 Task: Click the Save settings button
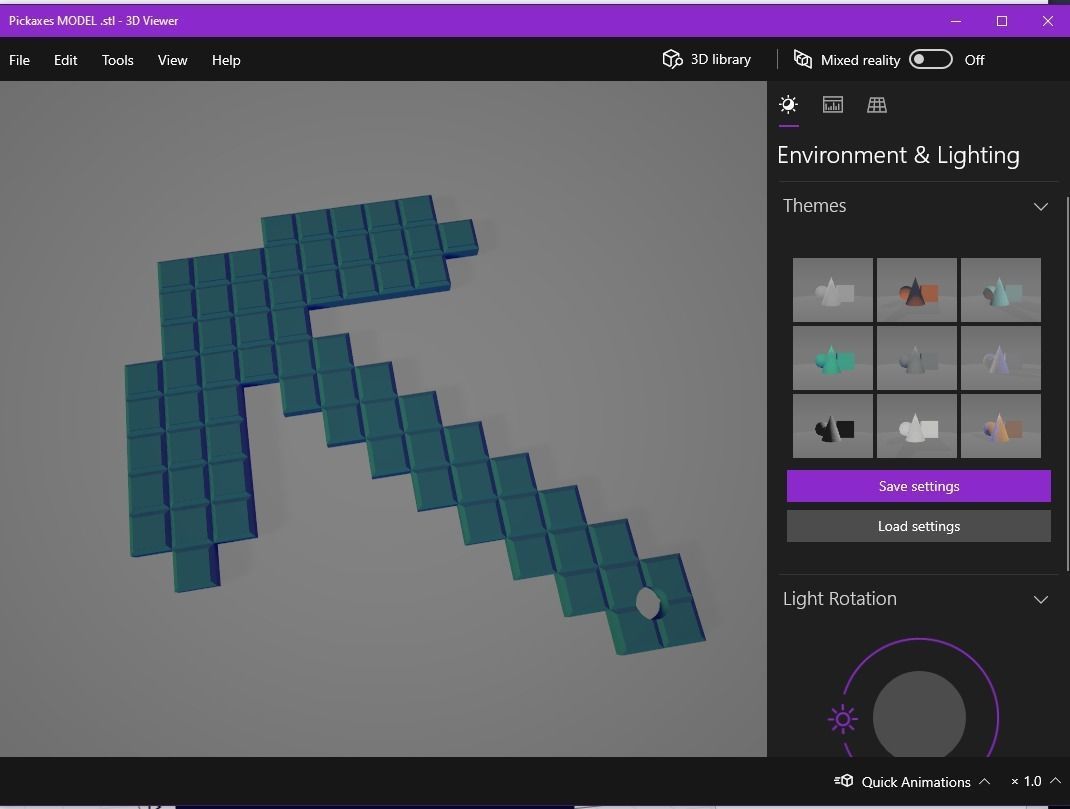(x=919, y=486)
